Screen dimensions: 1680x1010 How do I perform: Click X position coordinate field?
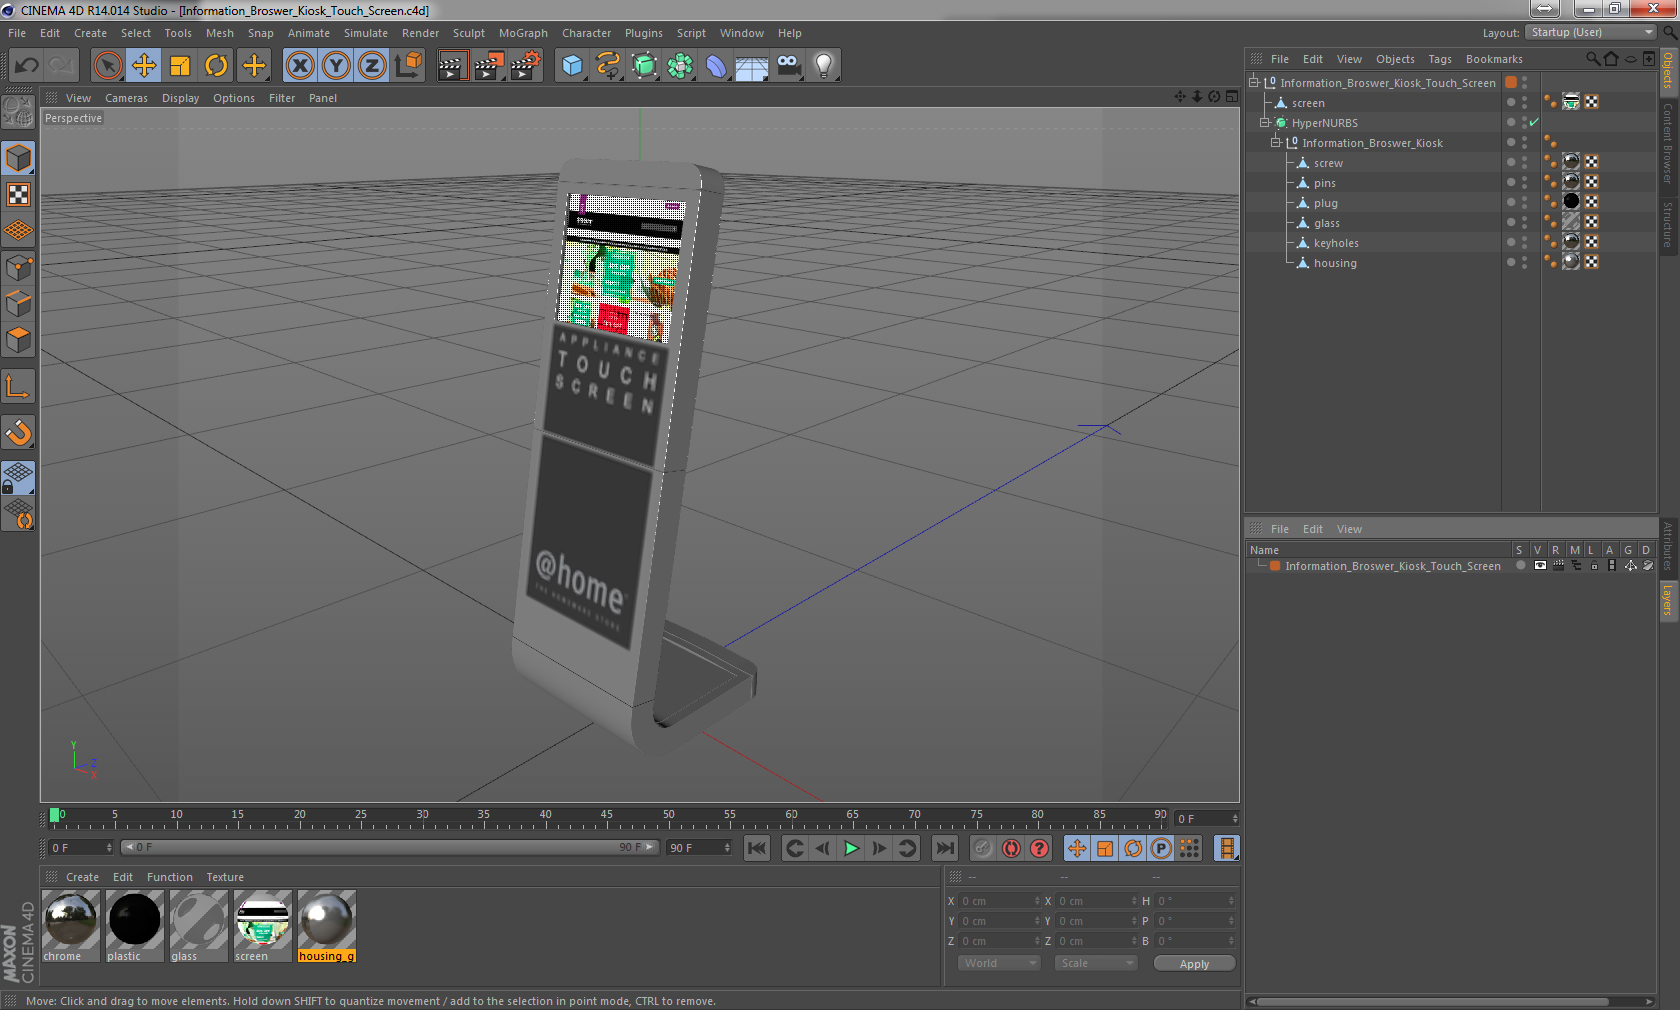(1000, 901)
